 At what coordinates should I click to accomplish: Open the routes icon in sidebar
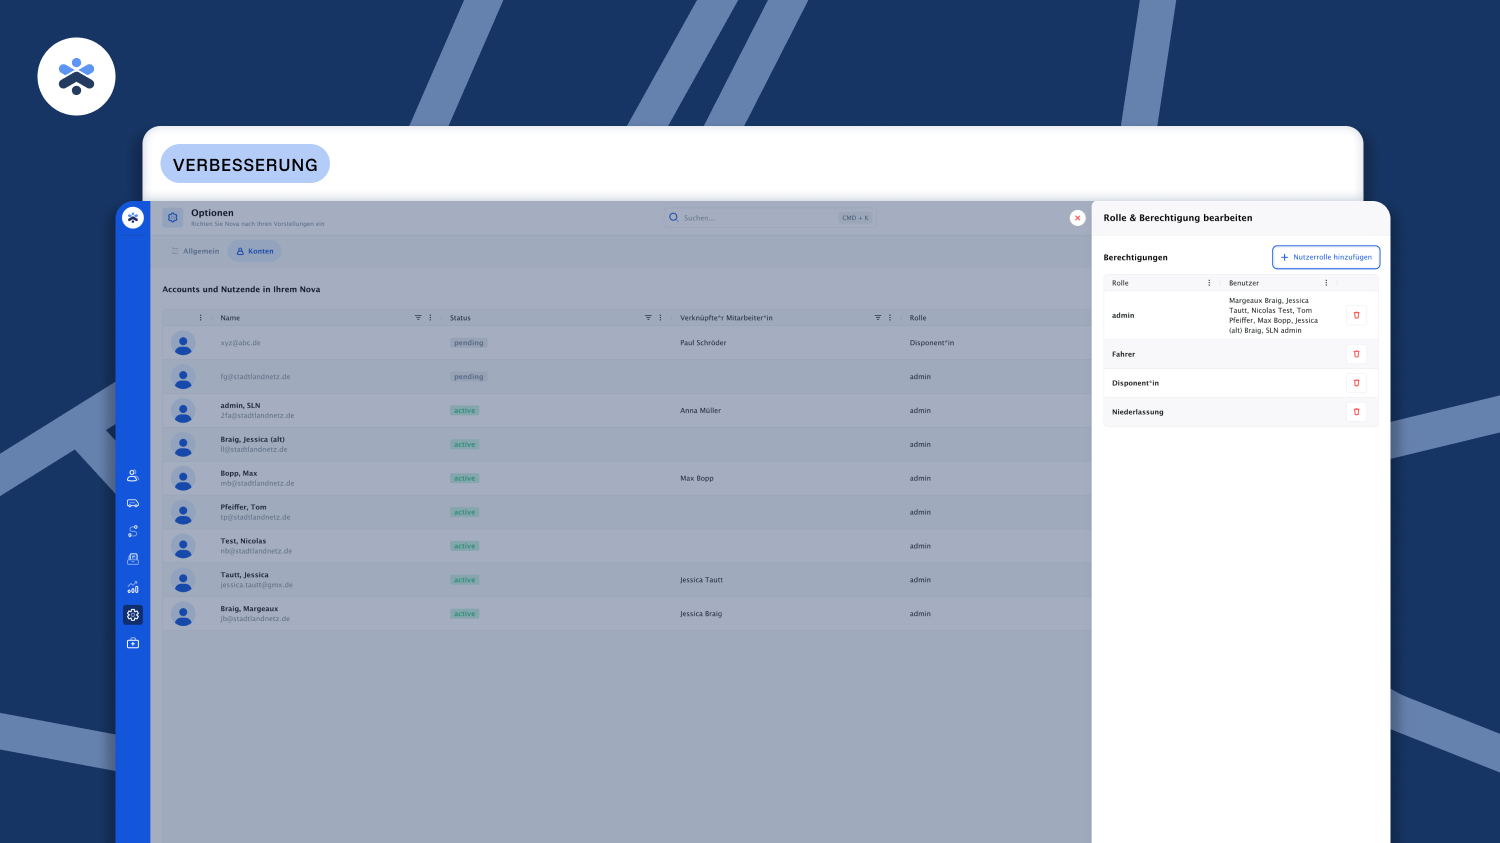pyautogui.click(x=133, y=532)
